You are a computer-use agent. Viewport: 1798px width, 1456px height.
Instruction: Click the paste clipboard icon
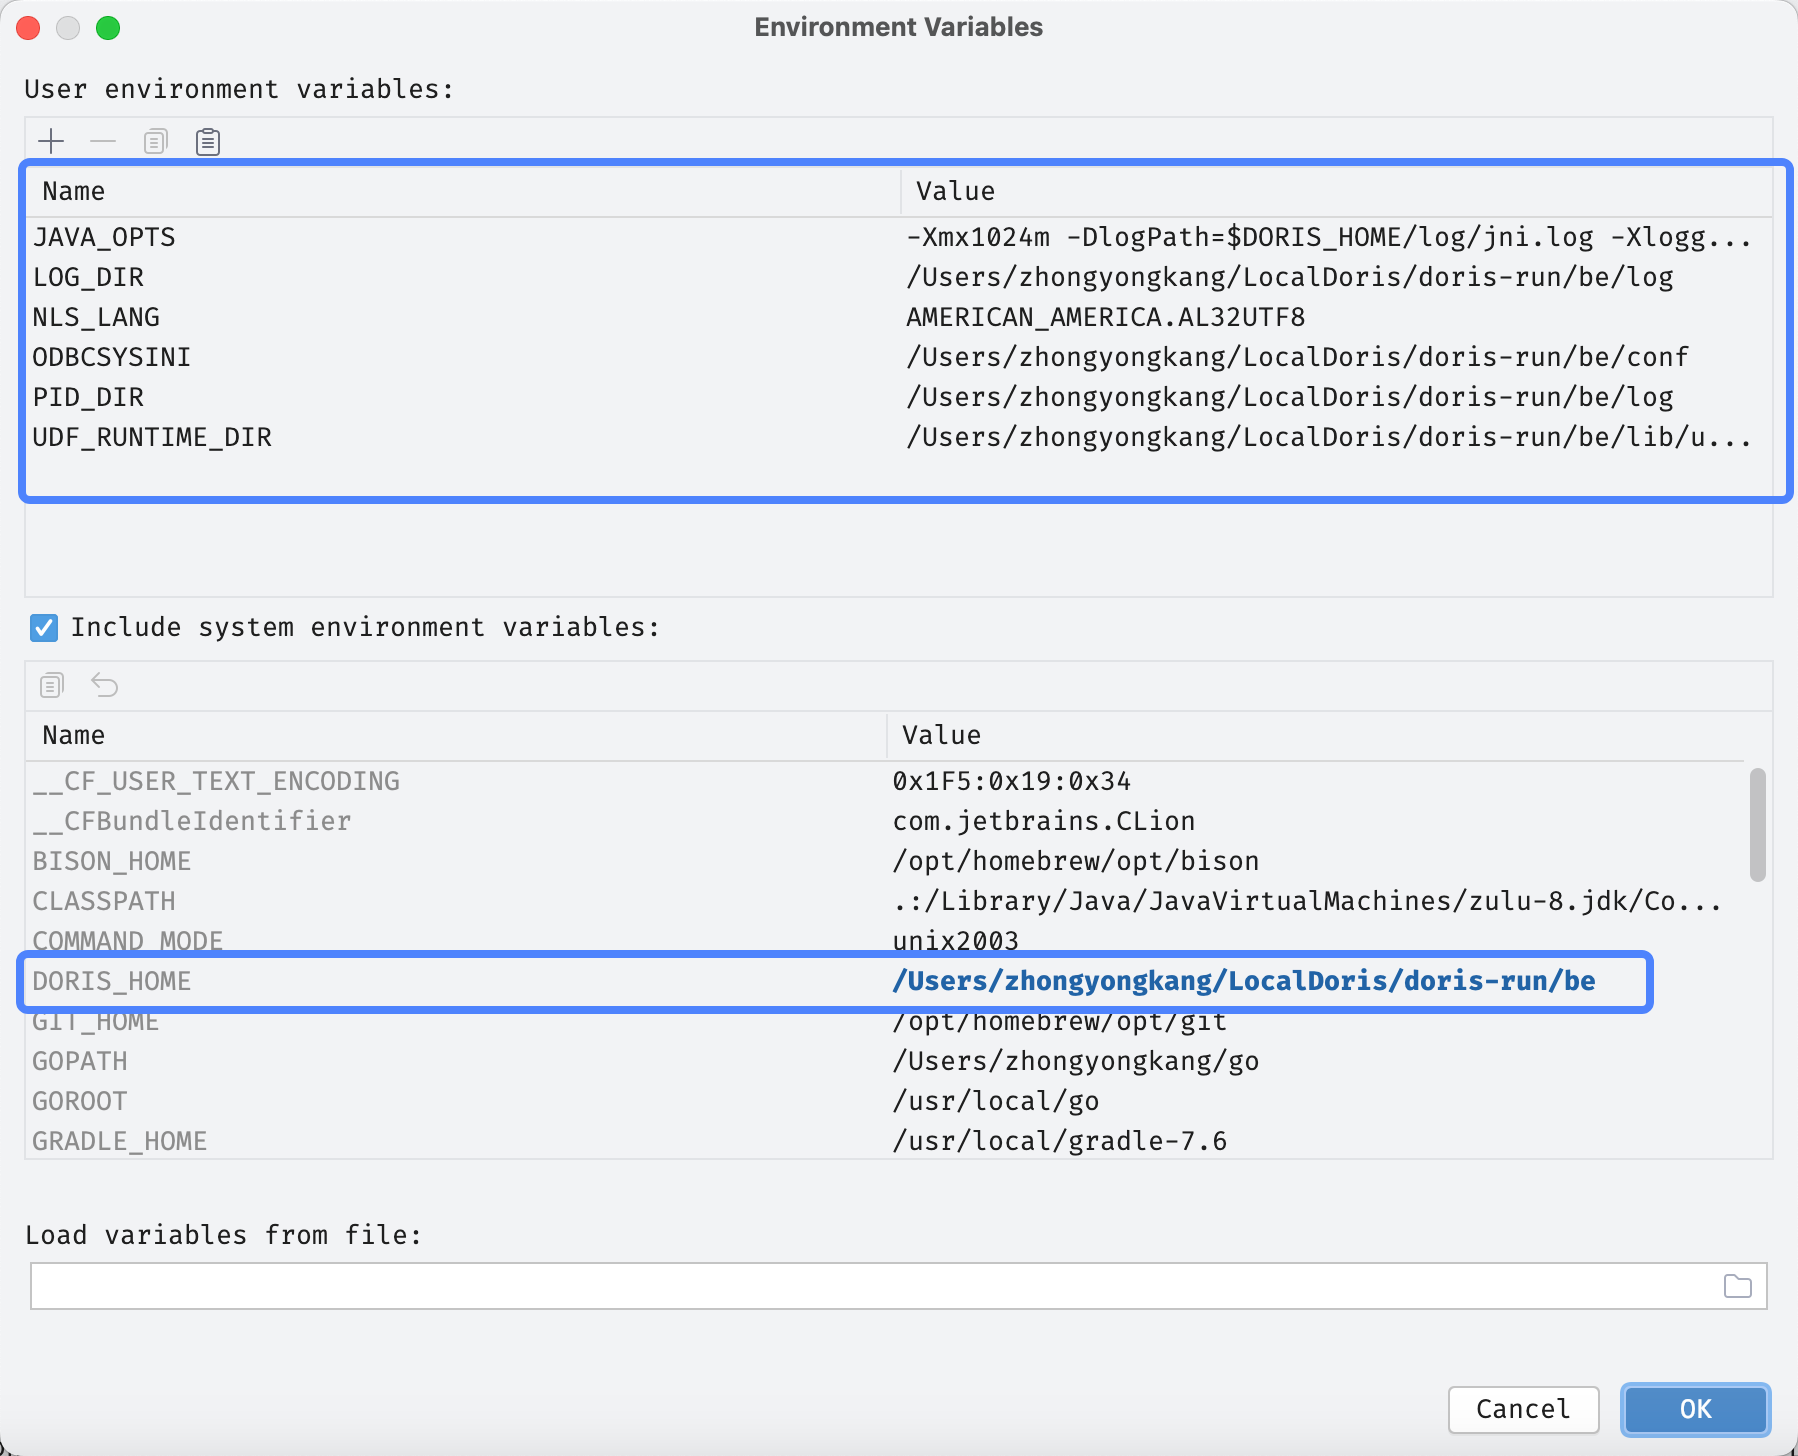[208, 141]
